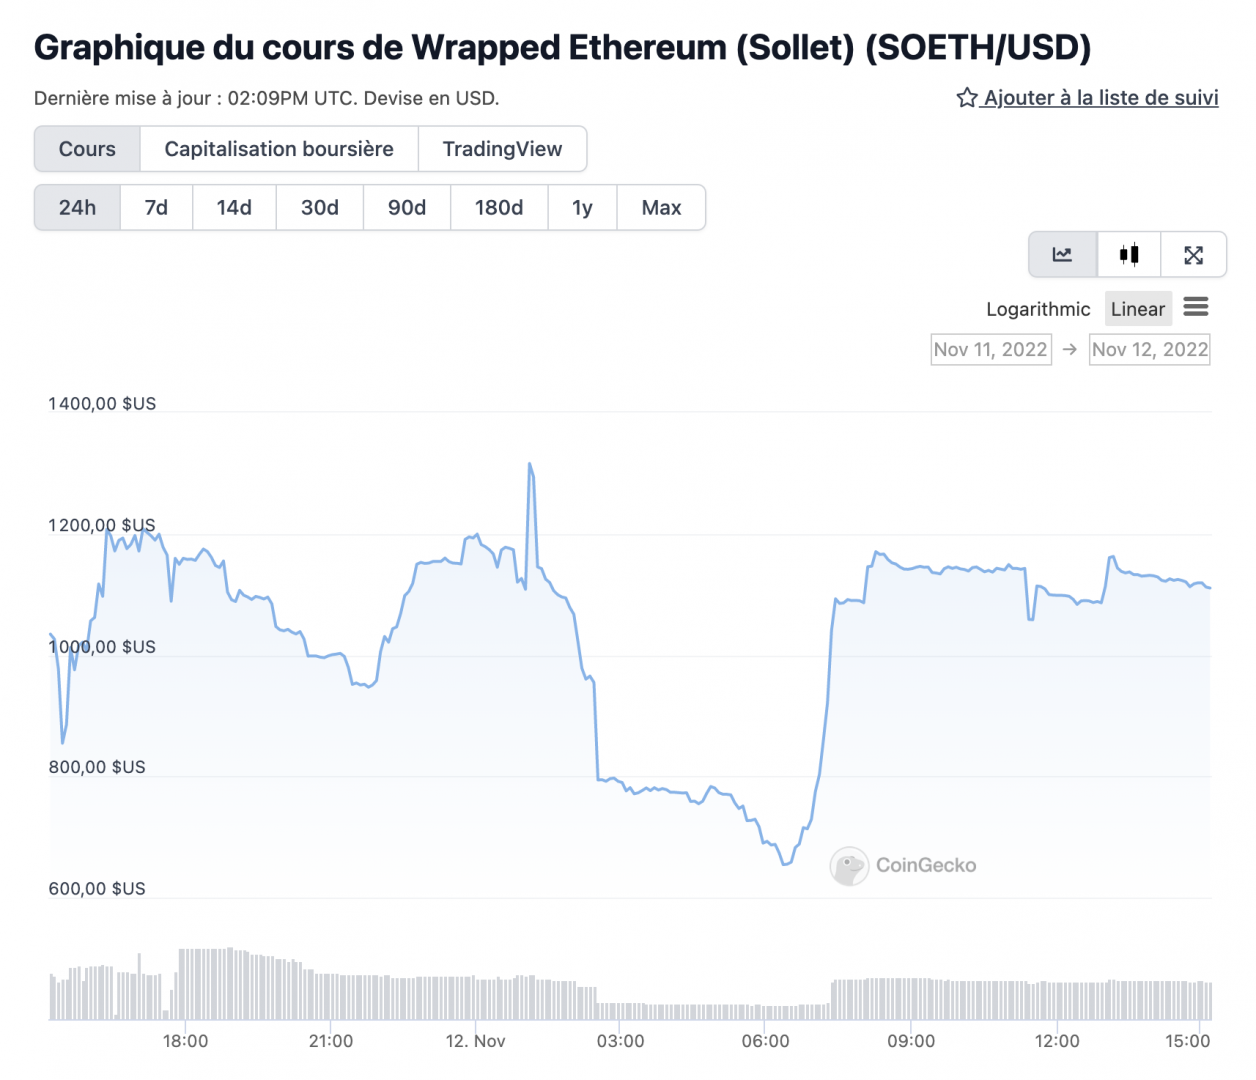This screenshot has height=1080, width=1256.
Task: Switch to Capitalisation boursière tab
Action: tap(279, 149)
